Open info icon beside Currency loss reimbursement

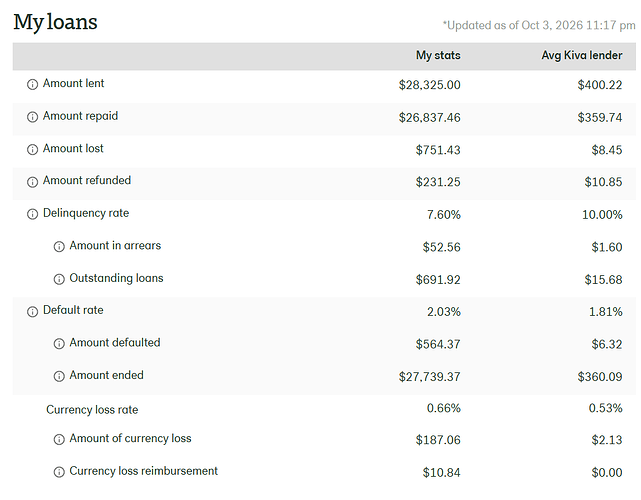coord(59,472)
